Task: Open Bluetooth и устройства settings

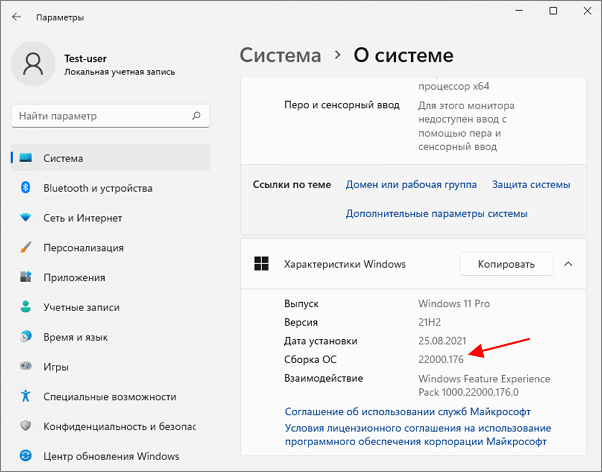Action: pos(98,188)
